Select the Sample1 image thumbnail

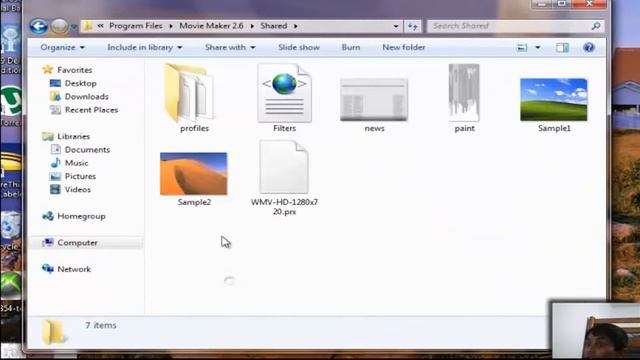click(554, 100)
